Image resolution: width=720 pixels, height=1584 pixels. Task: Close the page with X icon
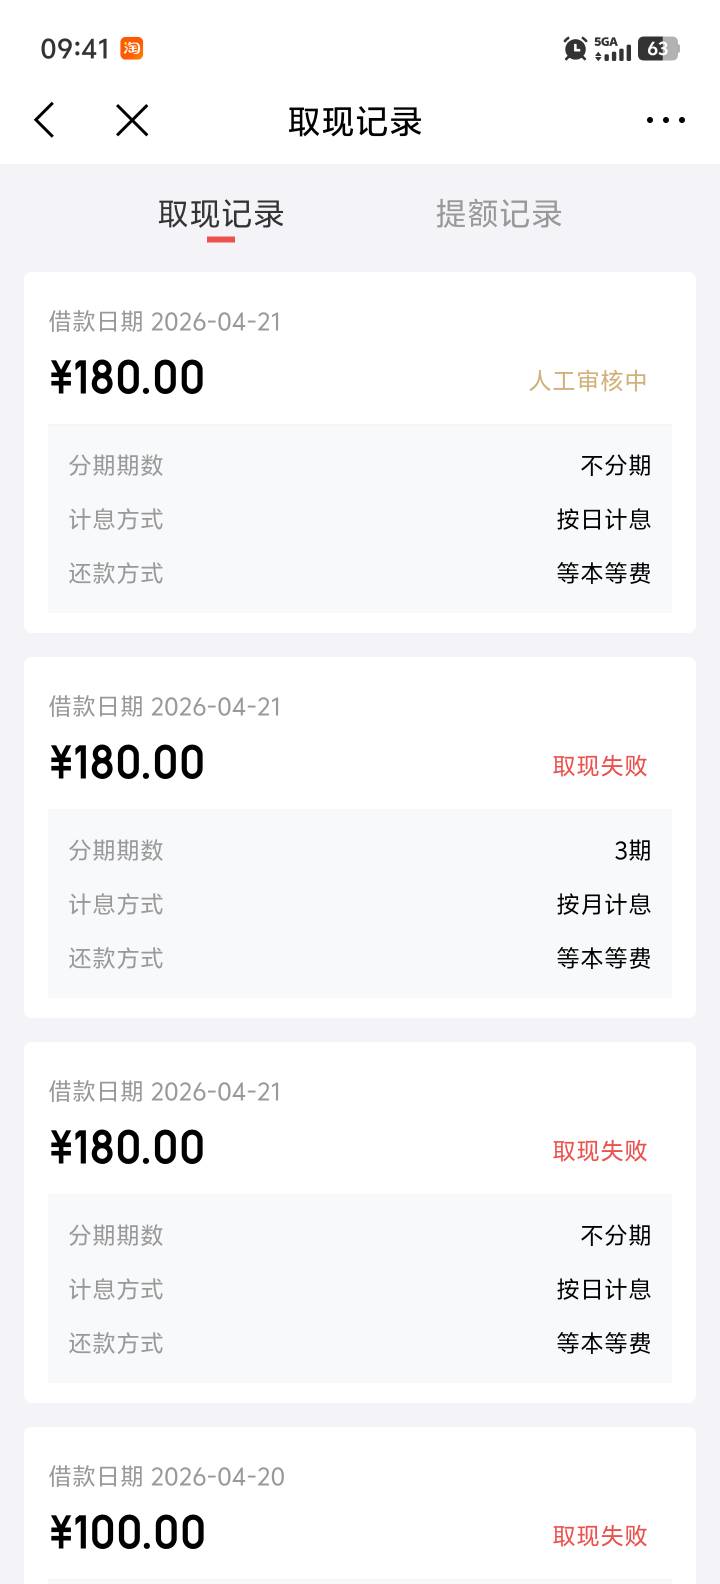[132, 121]
